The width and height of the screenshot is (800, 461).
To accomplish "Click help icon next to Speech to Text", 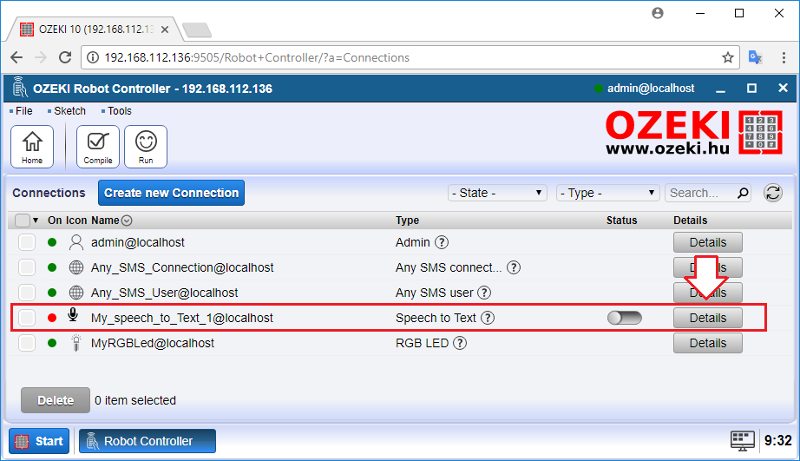I will pos(488,318).
